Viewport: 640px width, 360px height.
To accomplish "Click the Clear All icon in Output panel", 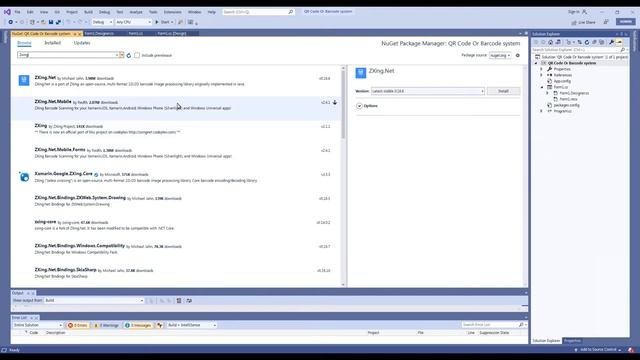I will pos(179,300).
